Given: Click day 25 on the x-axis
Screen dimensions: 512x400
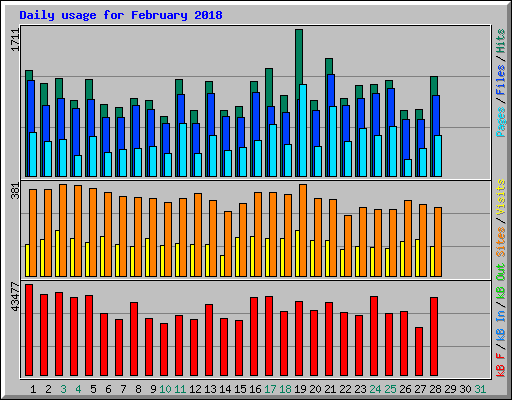Looking at the screenshot, I should (x=390, y=389).
